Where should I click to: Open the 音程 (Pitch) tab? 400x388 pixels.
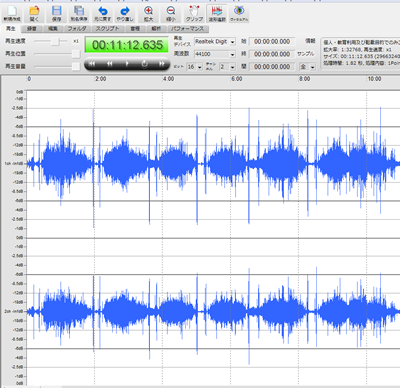pyautogui.click(x=135, y=29)
